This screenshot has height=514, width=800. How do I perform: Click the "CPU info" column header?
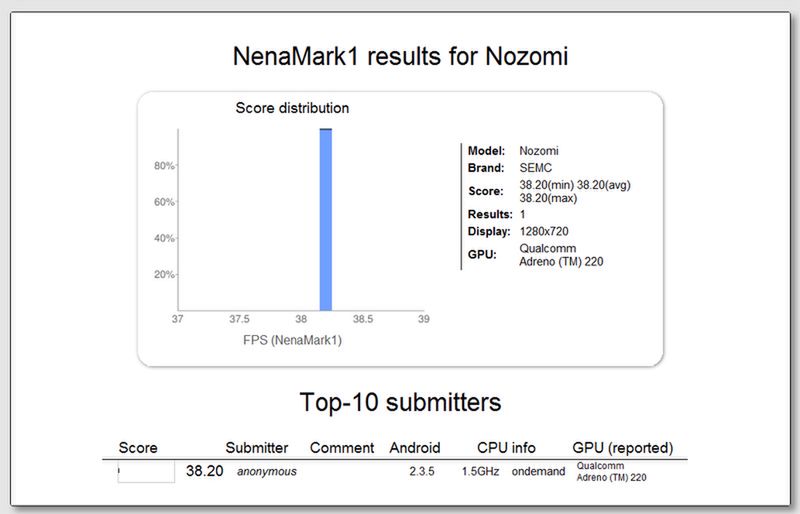(x=505, y=448)
